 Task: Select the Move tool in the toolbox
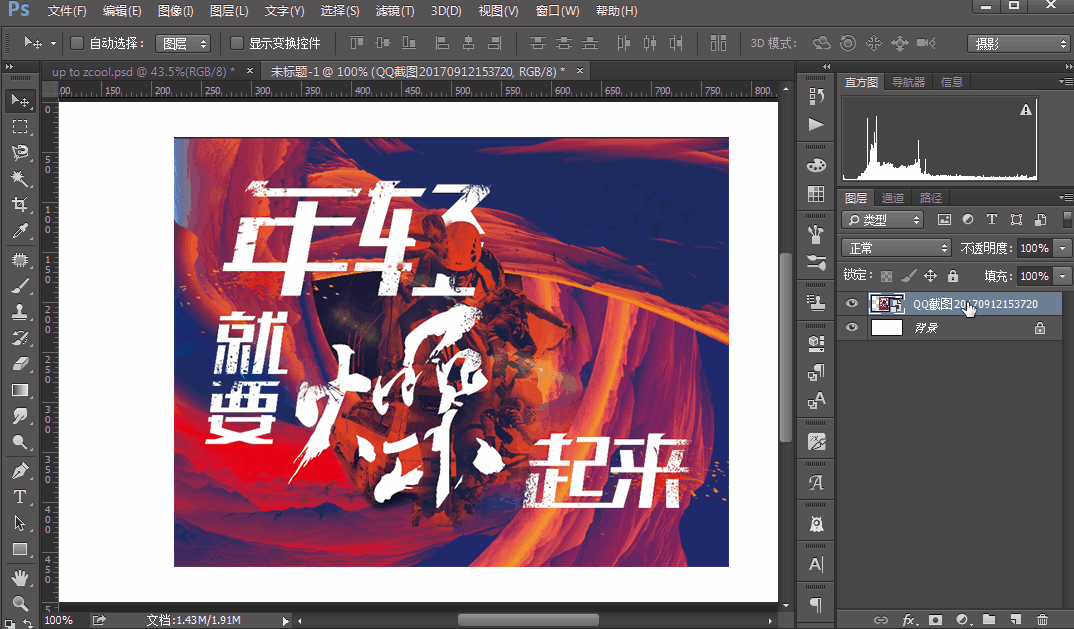[x=20, y=101]
